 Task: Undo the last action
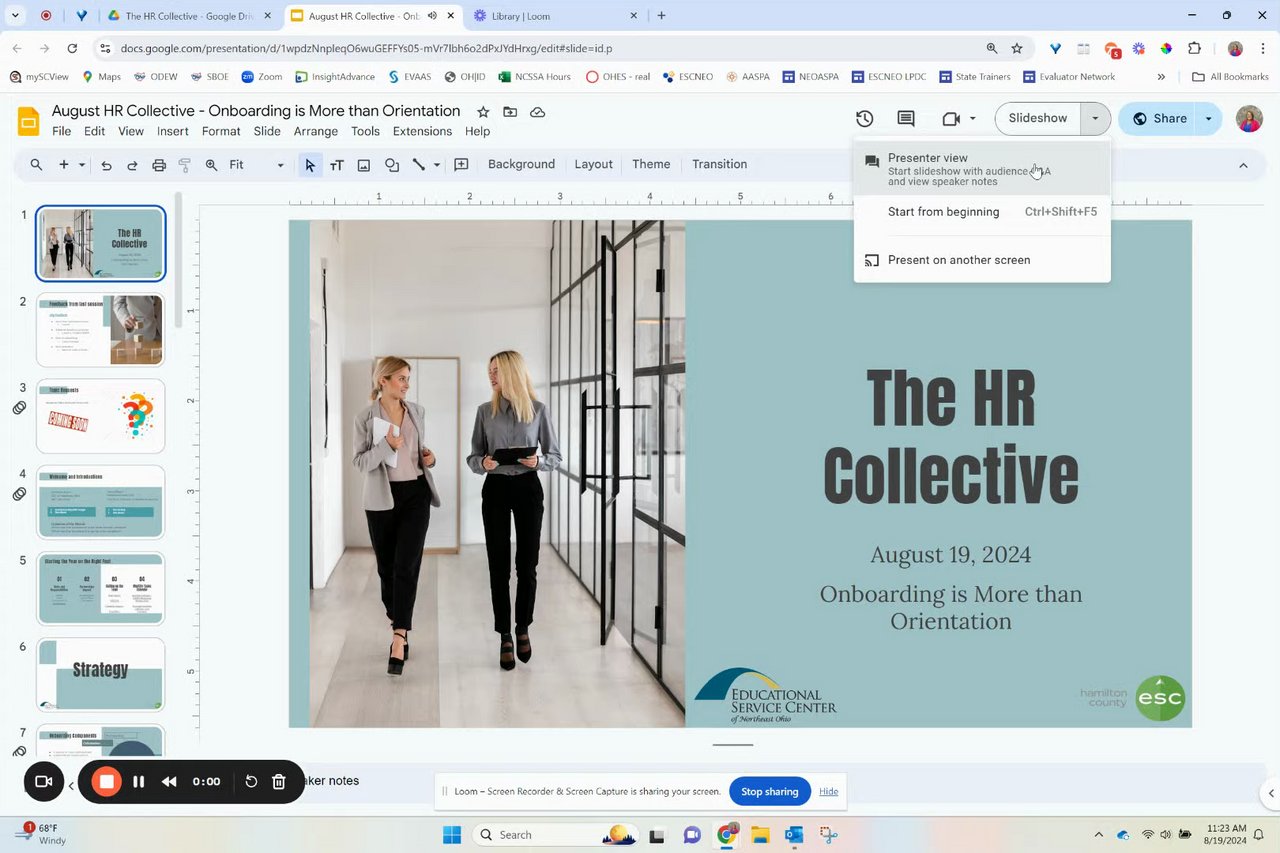point(106,165)
